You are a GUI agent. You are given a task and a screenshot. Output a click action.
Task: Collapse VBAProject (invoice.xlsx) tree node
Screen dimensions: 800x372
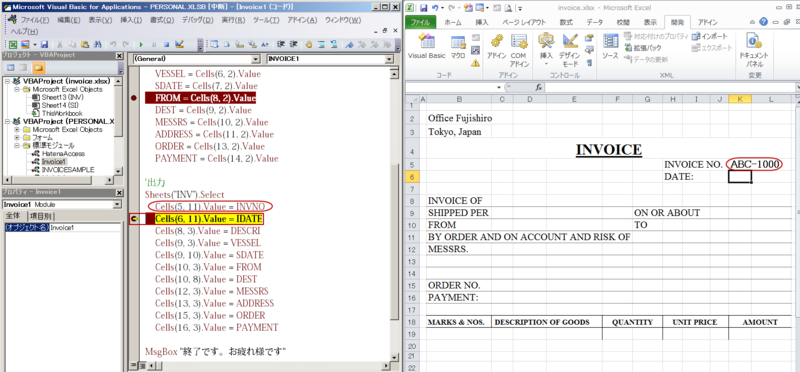pos(7,82)
